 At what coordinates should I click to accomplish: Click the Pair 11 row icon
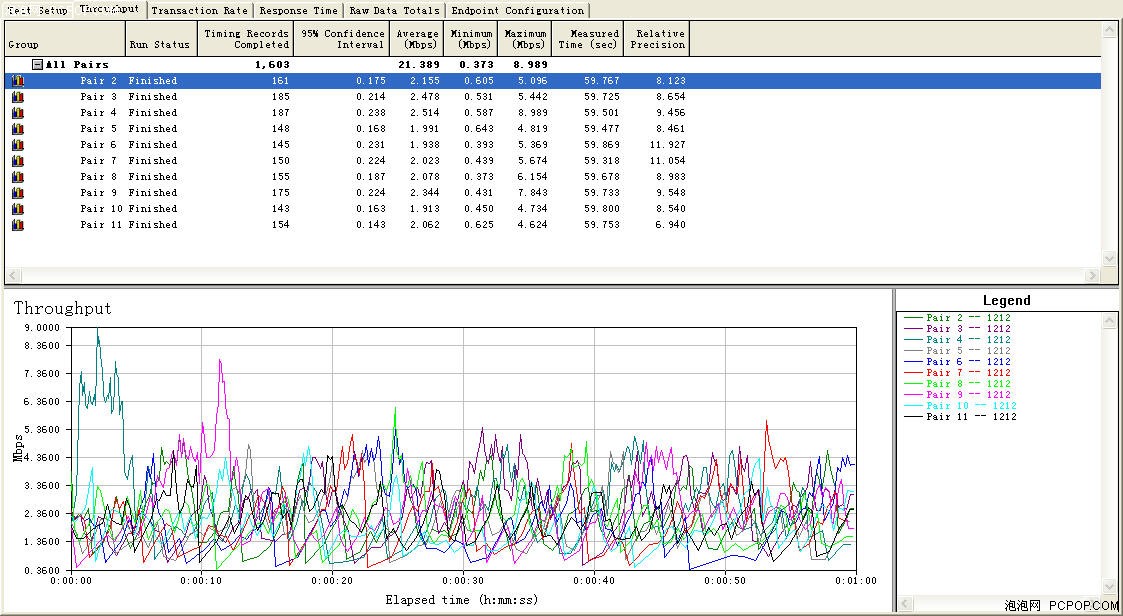pos(18,224)
